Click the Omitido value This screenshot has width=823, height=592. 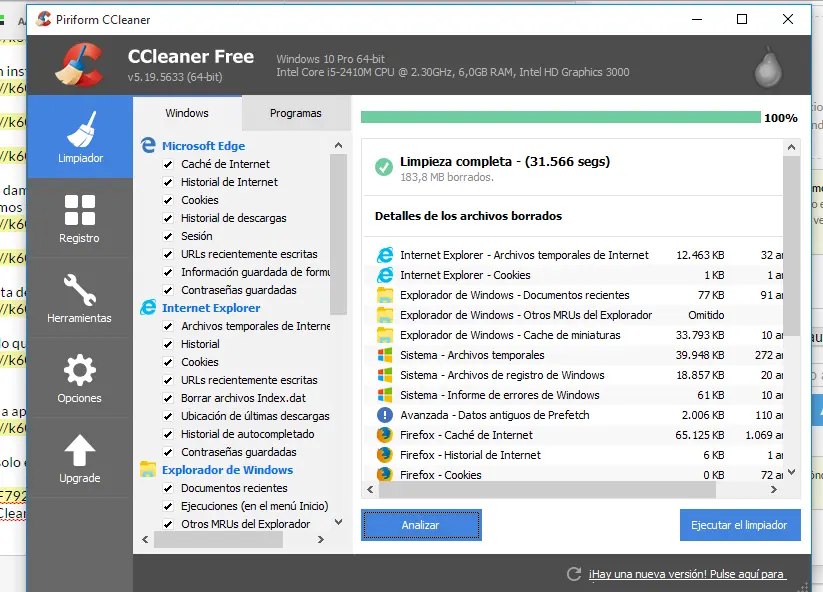click(706, 315)
